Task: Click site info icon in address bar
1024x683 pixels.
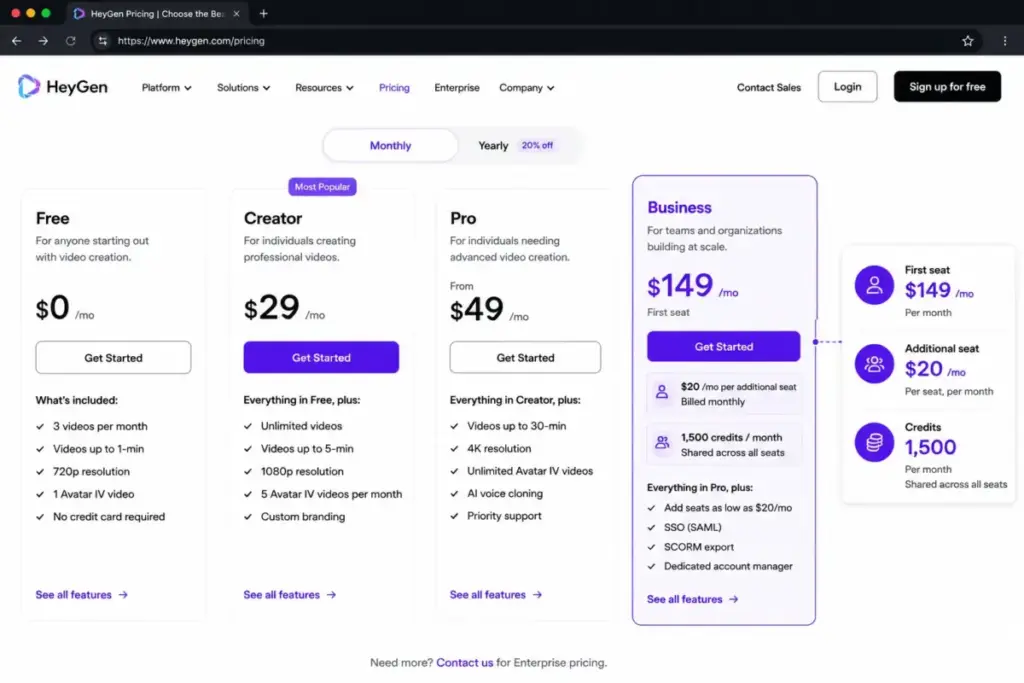Action: (103, 40)
